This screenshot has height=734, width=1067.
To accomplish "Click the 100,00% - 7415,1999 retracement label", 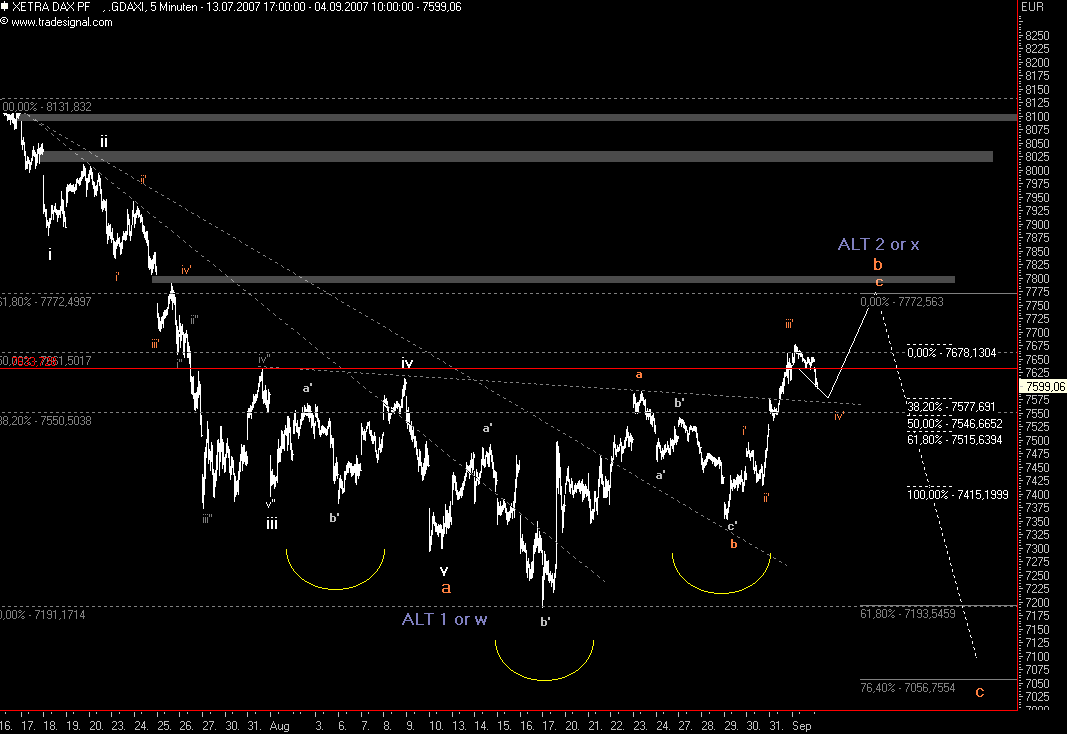I will (x=957, y=494).
